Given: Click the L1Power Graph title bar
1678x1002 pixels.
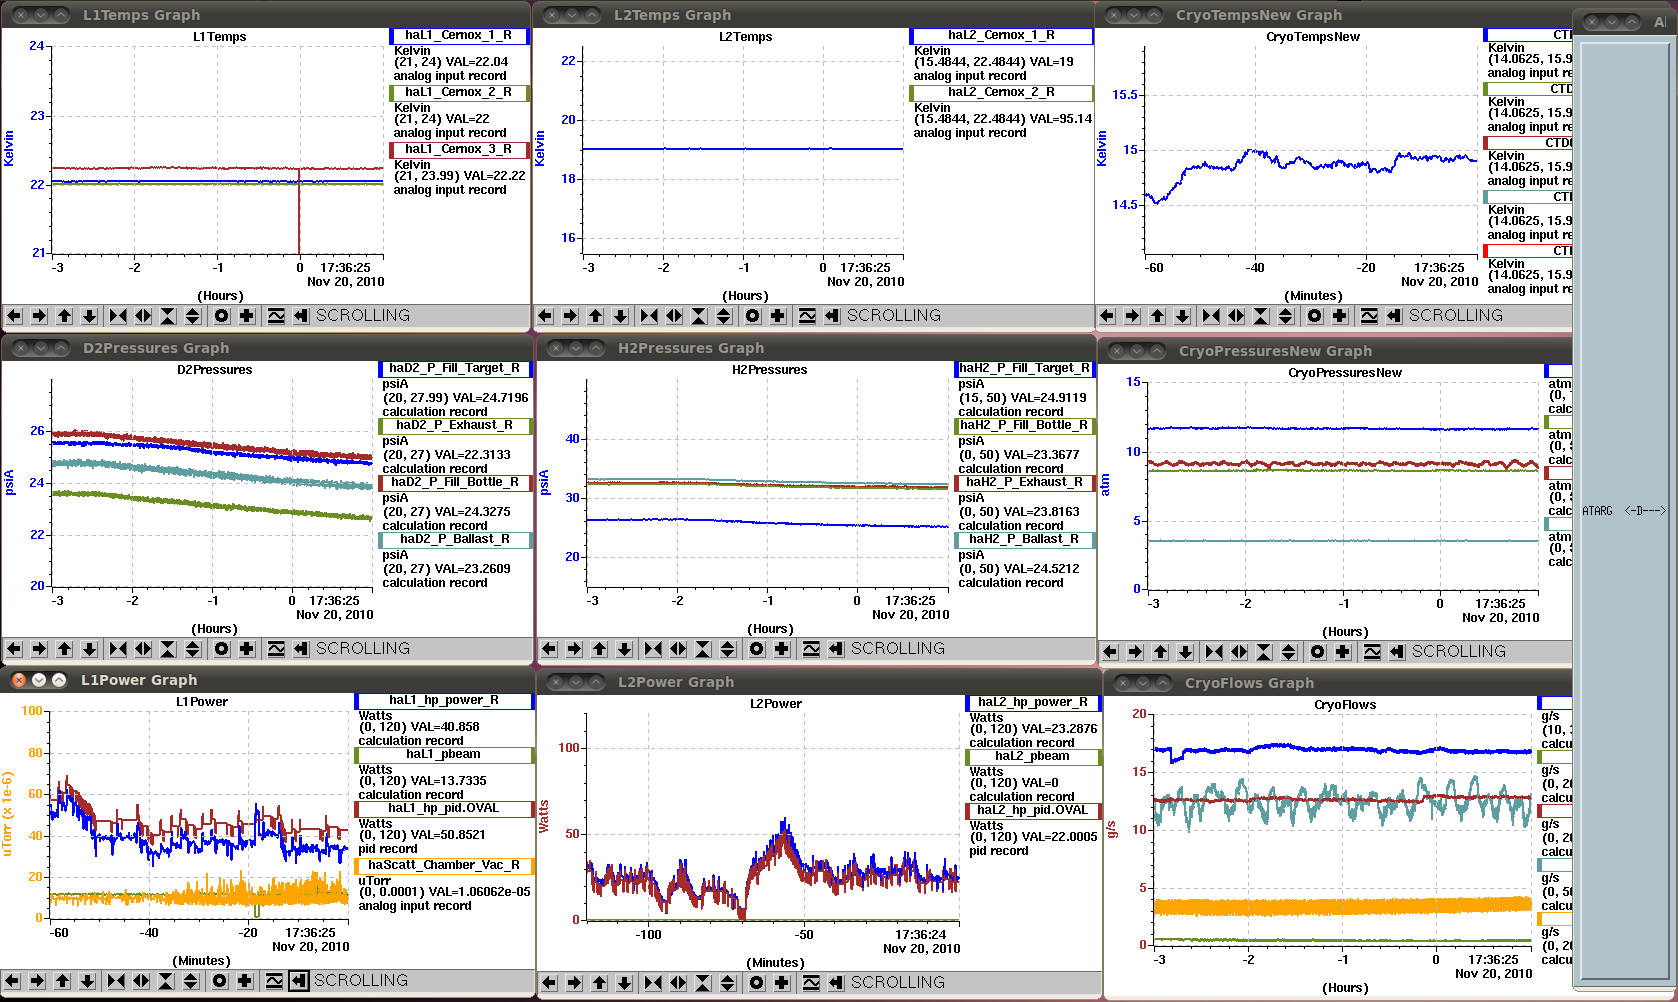Looking at the screenshot, I should click(x=267, y=680).
